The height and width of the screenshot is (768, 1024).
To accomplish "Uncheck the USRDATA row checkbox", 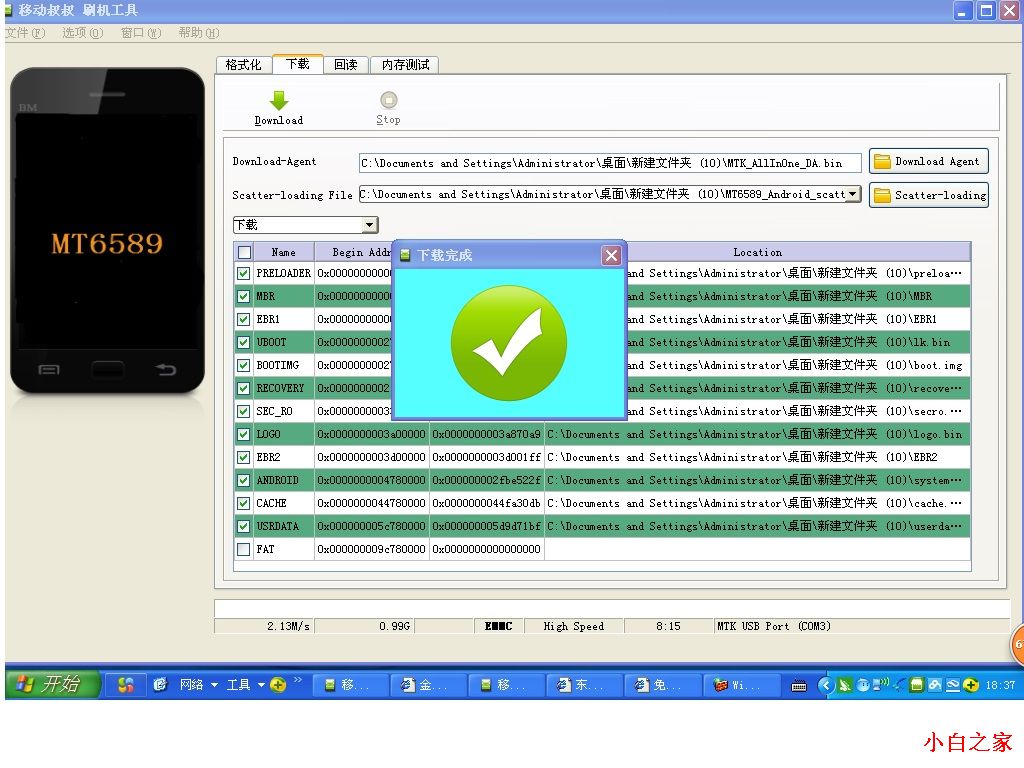I will pyautogui.click(x=244, y=526).
